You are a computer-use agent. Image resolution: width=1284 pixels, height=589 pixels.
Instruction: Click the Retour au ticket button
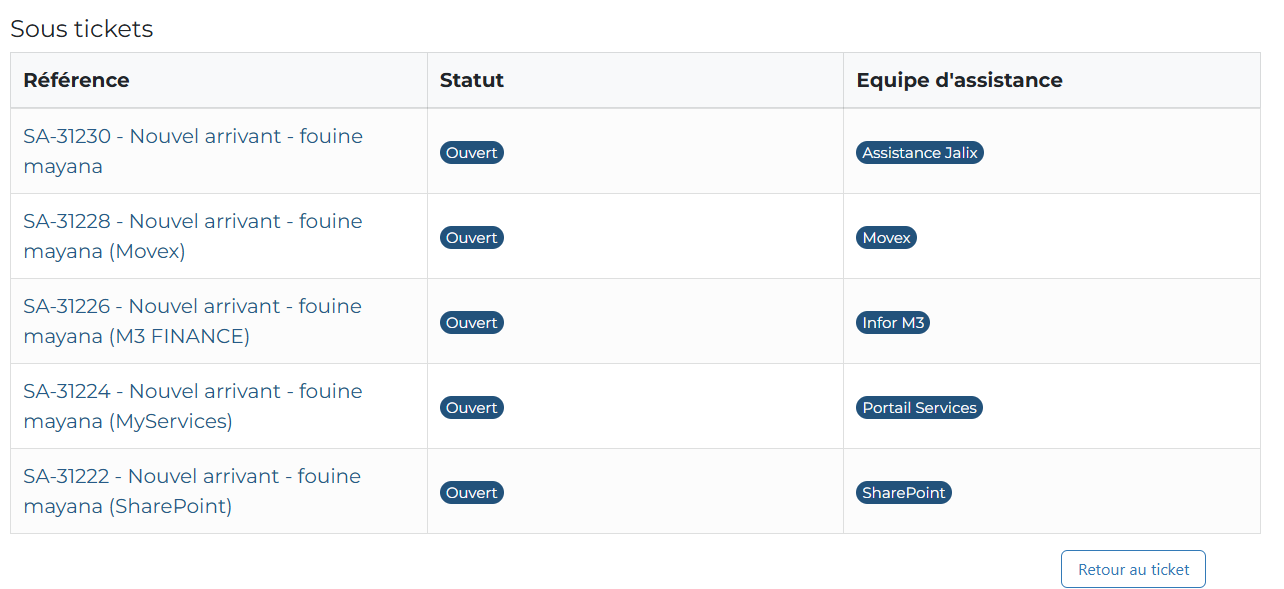click(x=1133, y=569)
